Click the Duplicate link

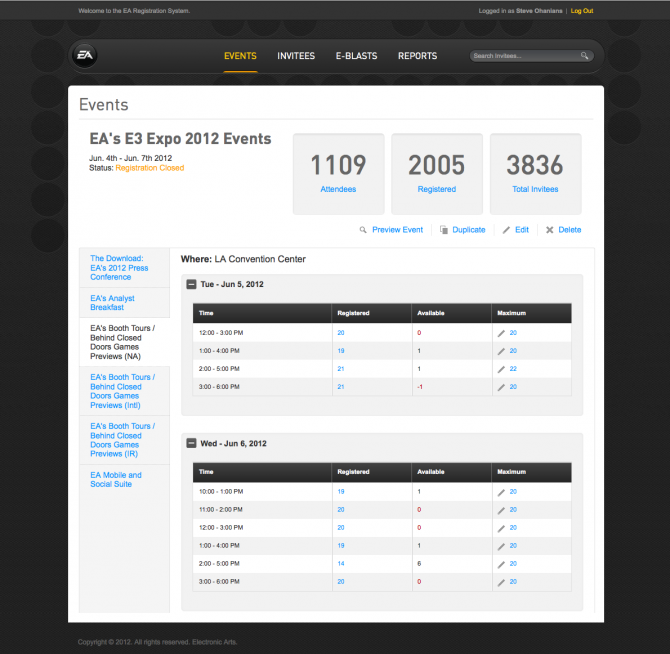pos(469,230)
